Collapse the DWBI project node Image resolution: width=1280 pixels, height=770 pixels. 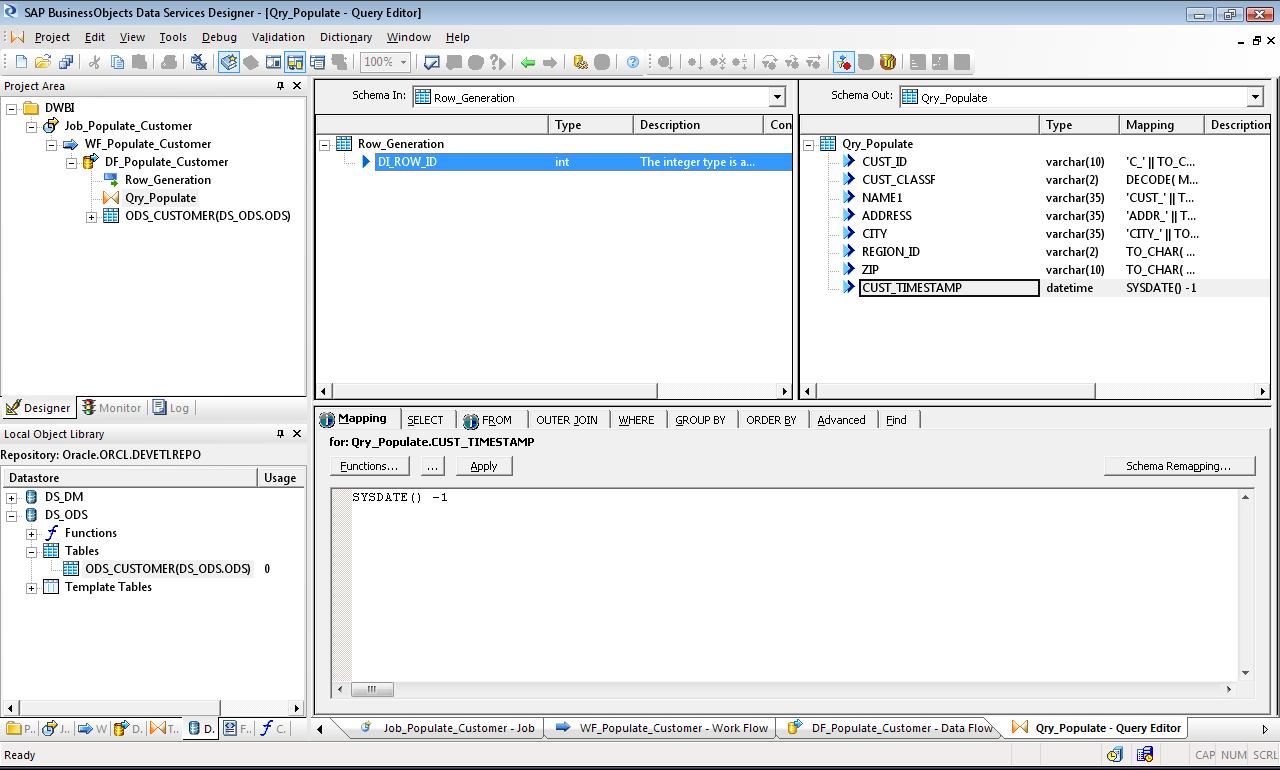11,108
